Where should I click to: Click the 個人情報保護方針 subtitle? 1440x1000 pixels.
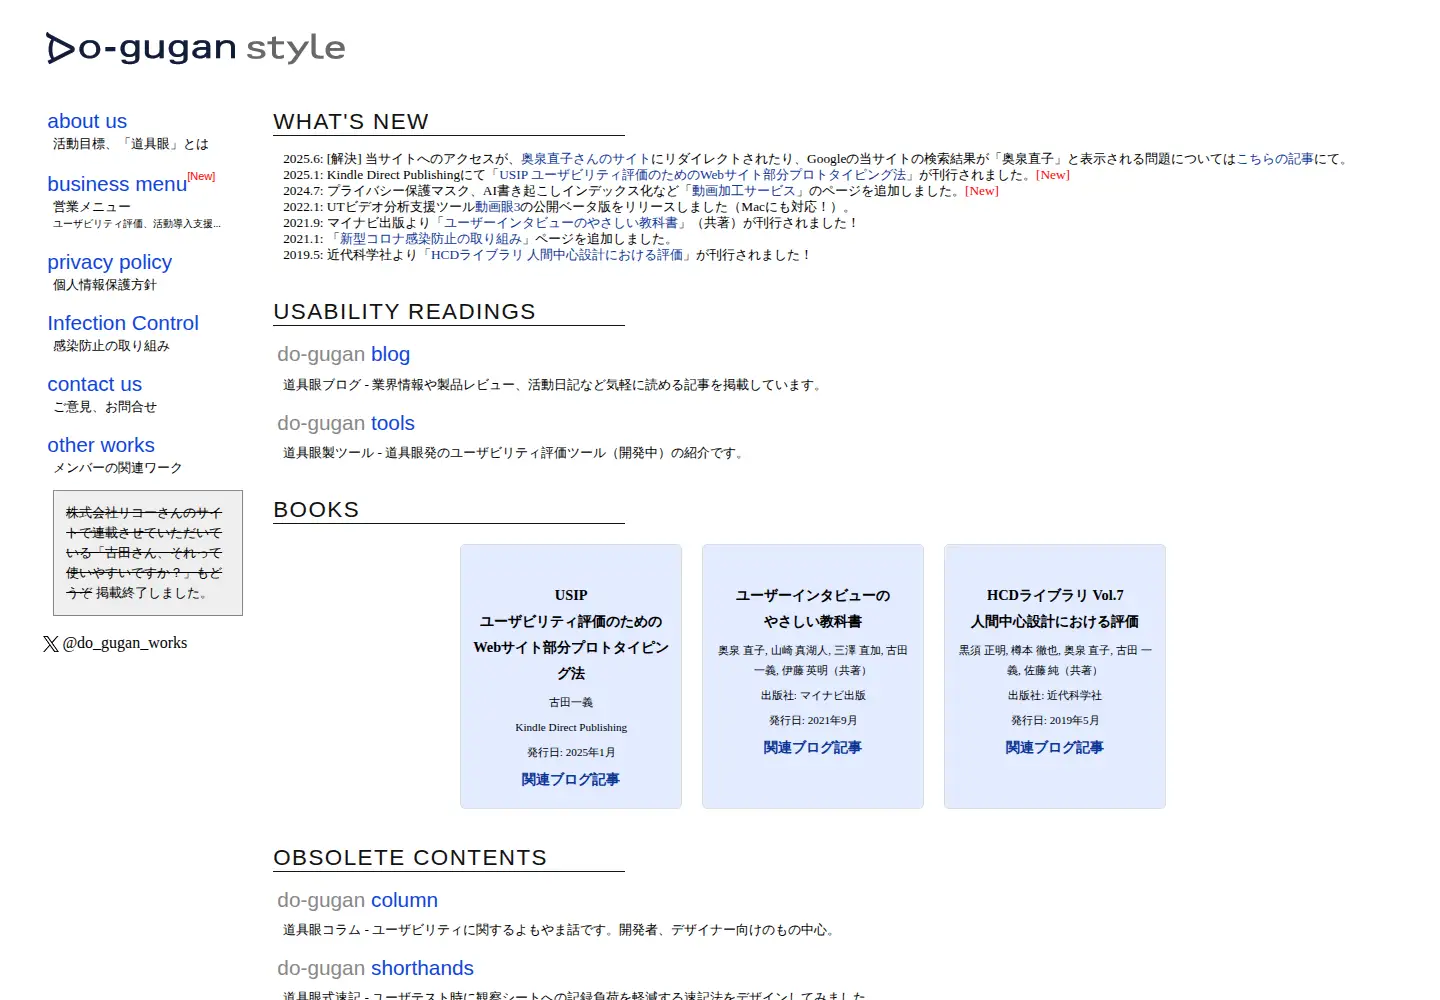click(105, 285)
